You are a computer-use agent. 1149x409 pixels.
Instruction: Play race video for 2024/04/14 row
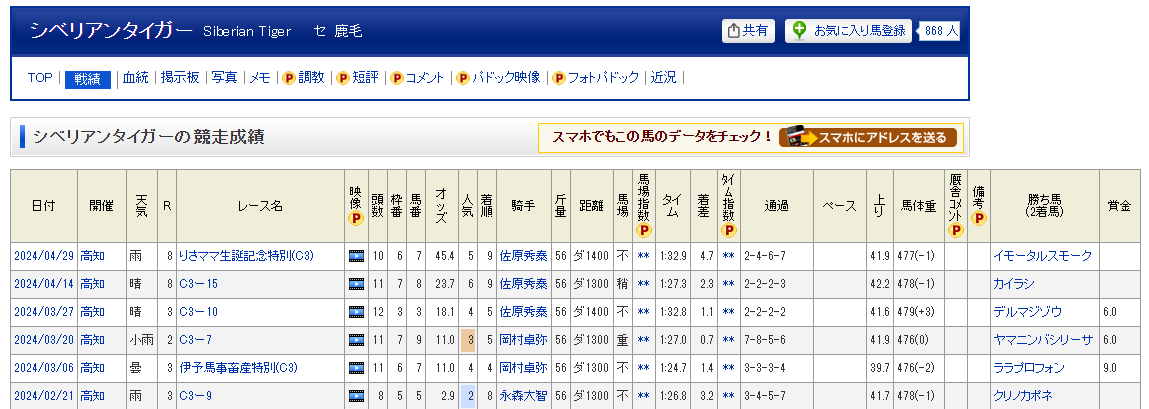tap(356, 284)
